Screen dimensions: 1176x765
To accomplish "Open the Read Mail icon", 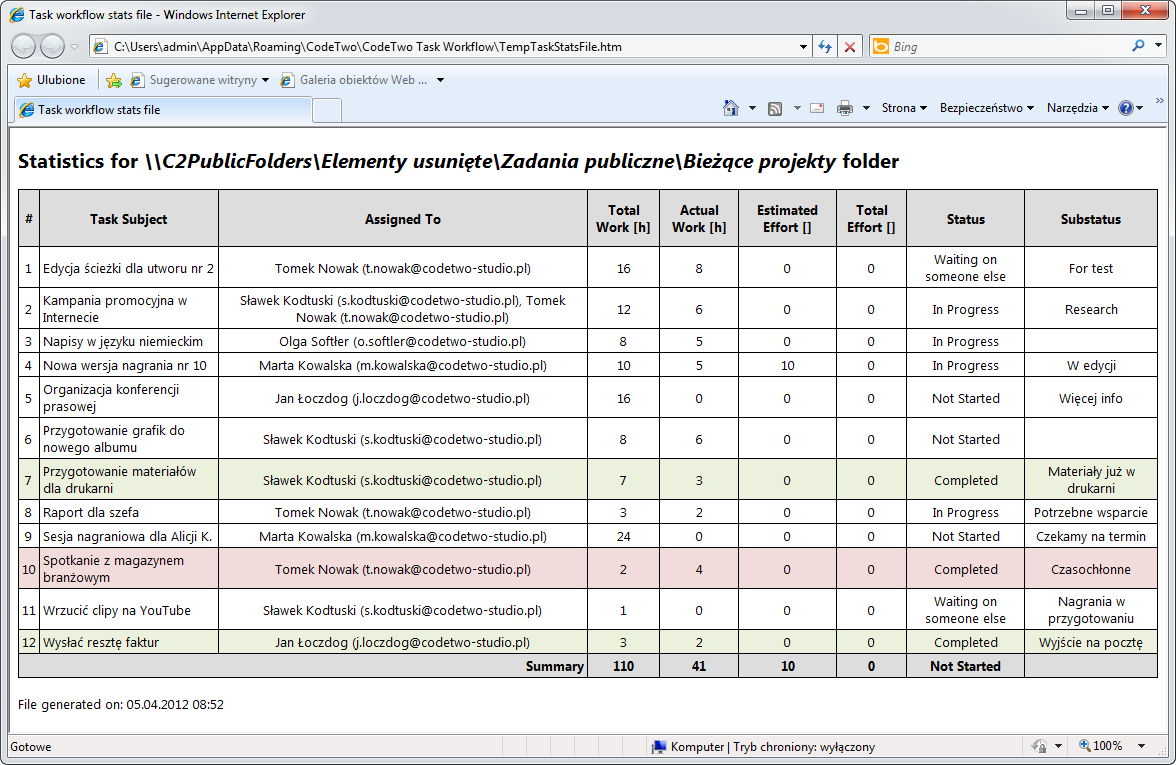I will point(815,106).
